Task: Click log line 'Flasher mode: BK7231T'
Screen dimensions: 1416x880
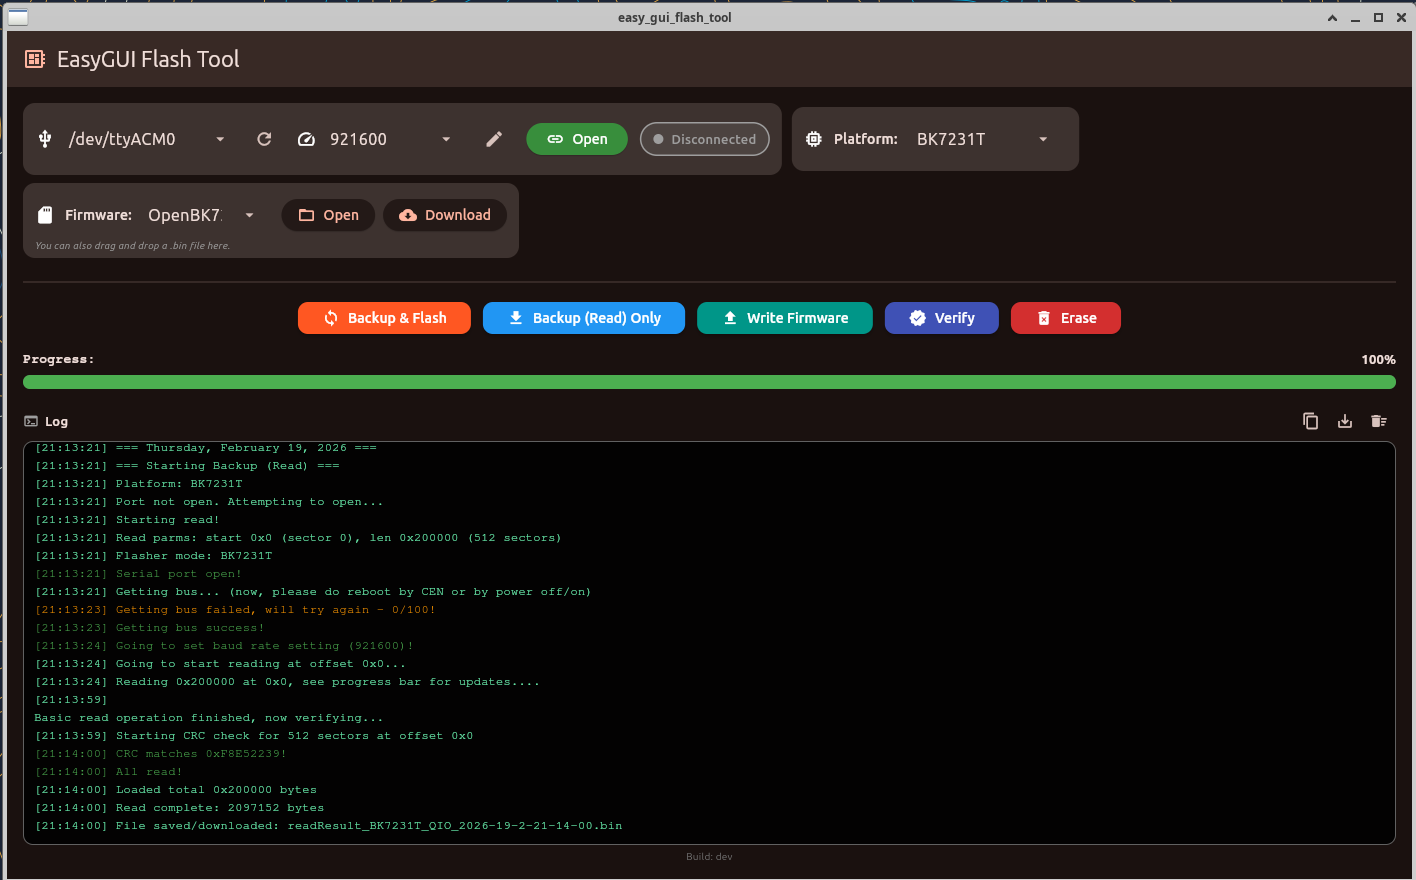Action: click(x=154, y=556)
